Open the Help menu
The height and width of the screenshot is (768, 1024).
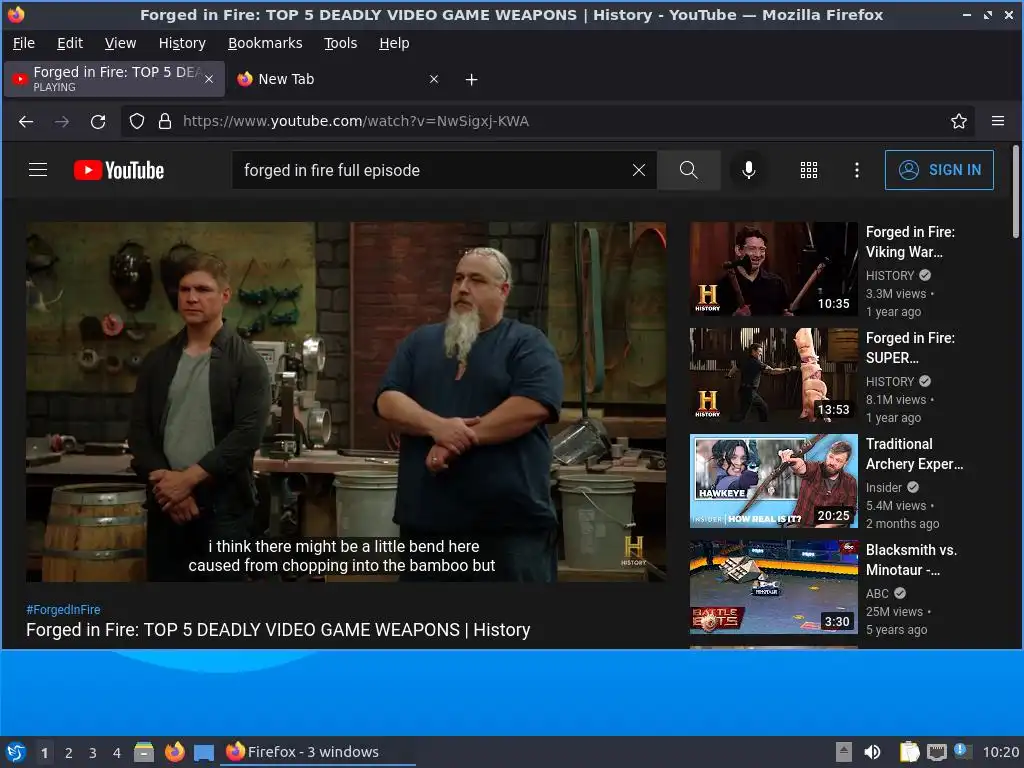click(x=394, y=43)
